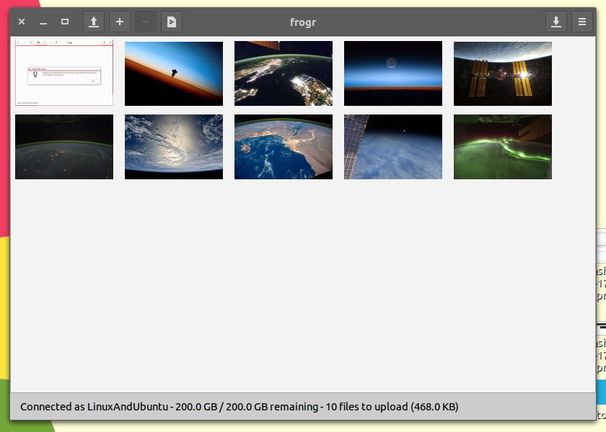
Task: Click the frogr window title
Action: point(303,22)
